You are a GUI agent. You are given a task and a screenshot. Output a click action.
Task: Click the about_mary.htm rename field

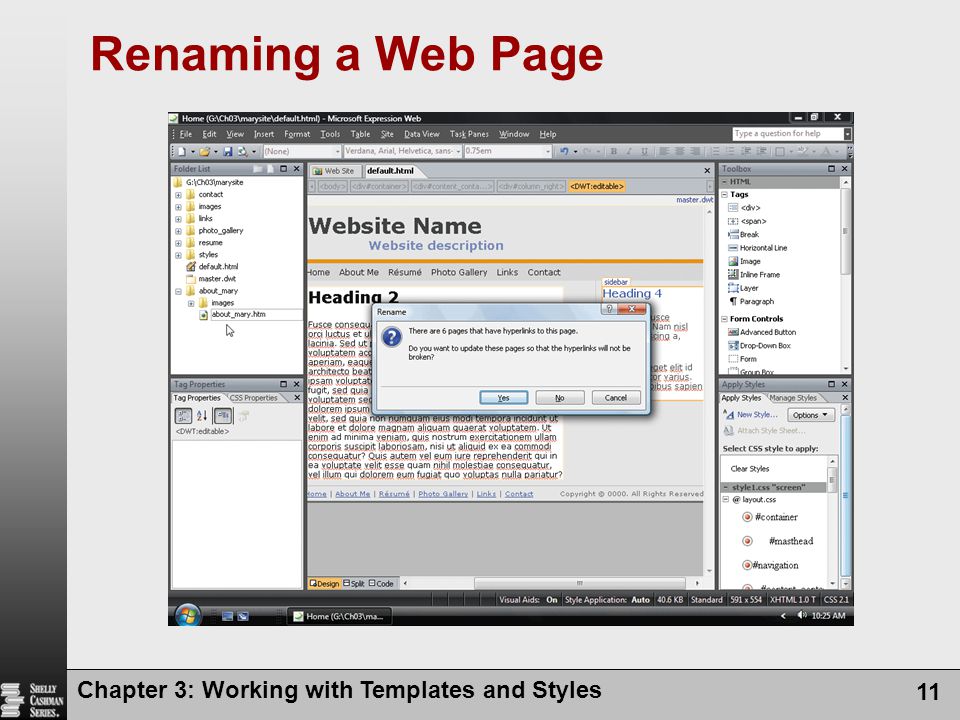[x=256, y=315]
